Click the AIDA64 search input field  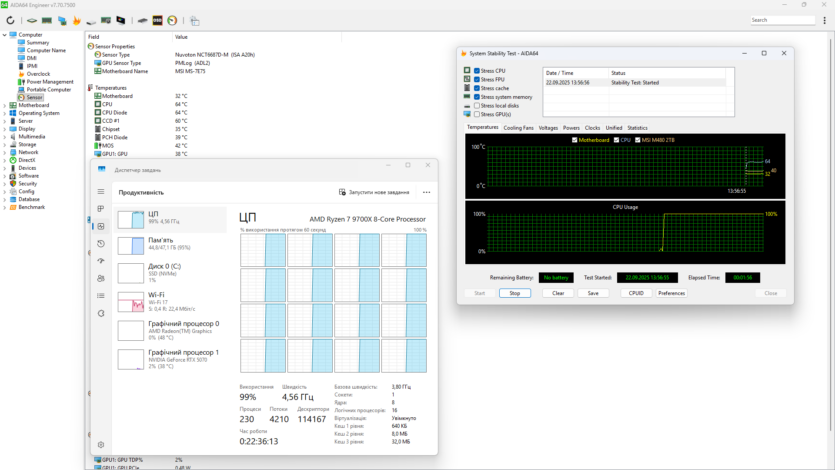pos(780,20)
